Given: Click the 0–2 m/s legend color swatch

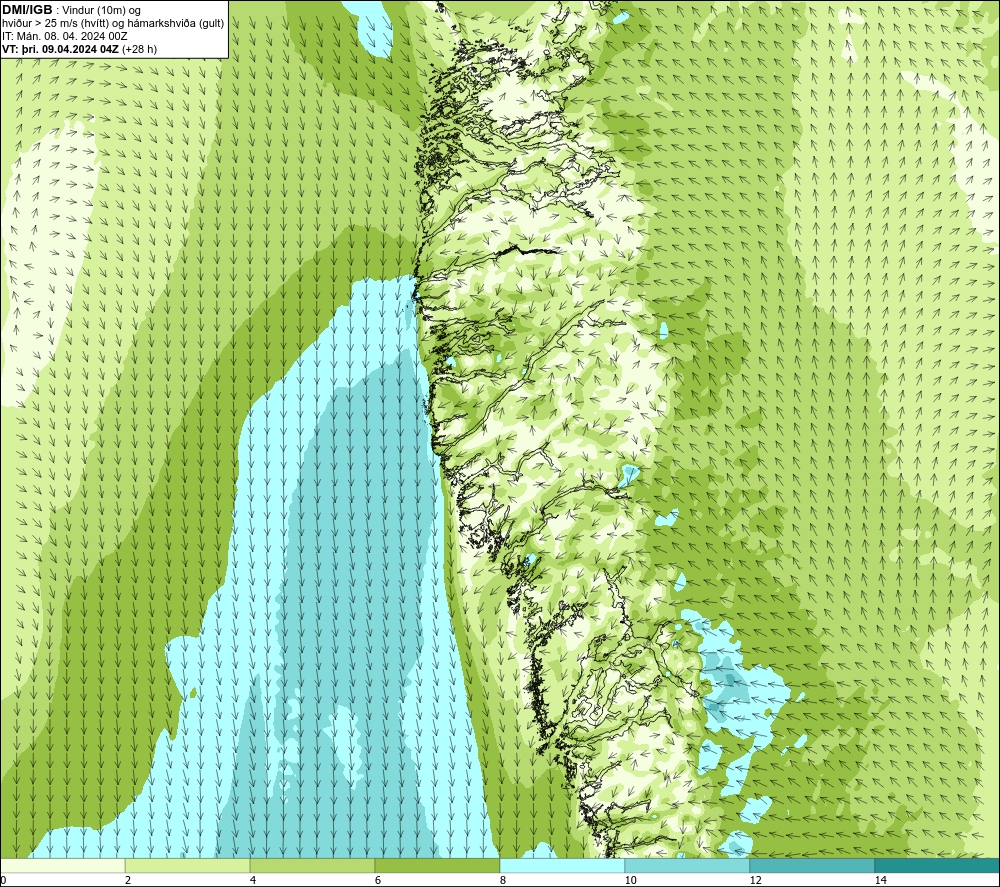Looking at the screenshot, I should point(62,865).
